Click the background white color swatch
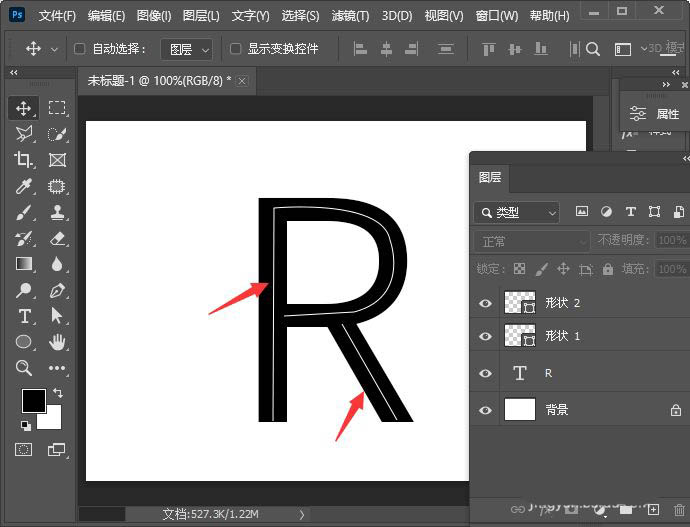 53,419
